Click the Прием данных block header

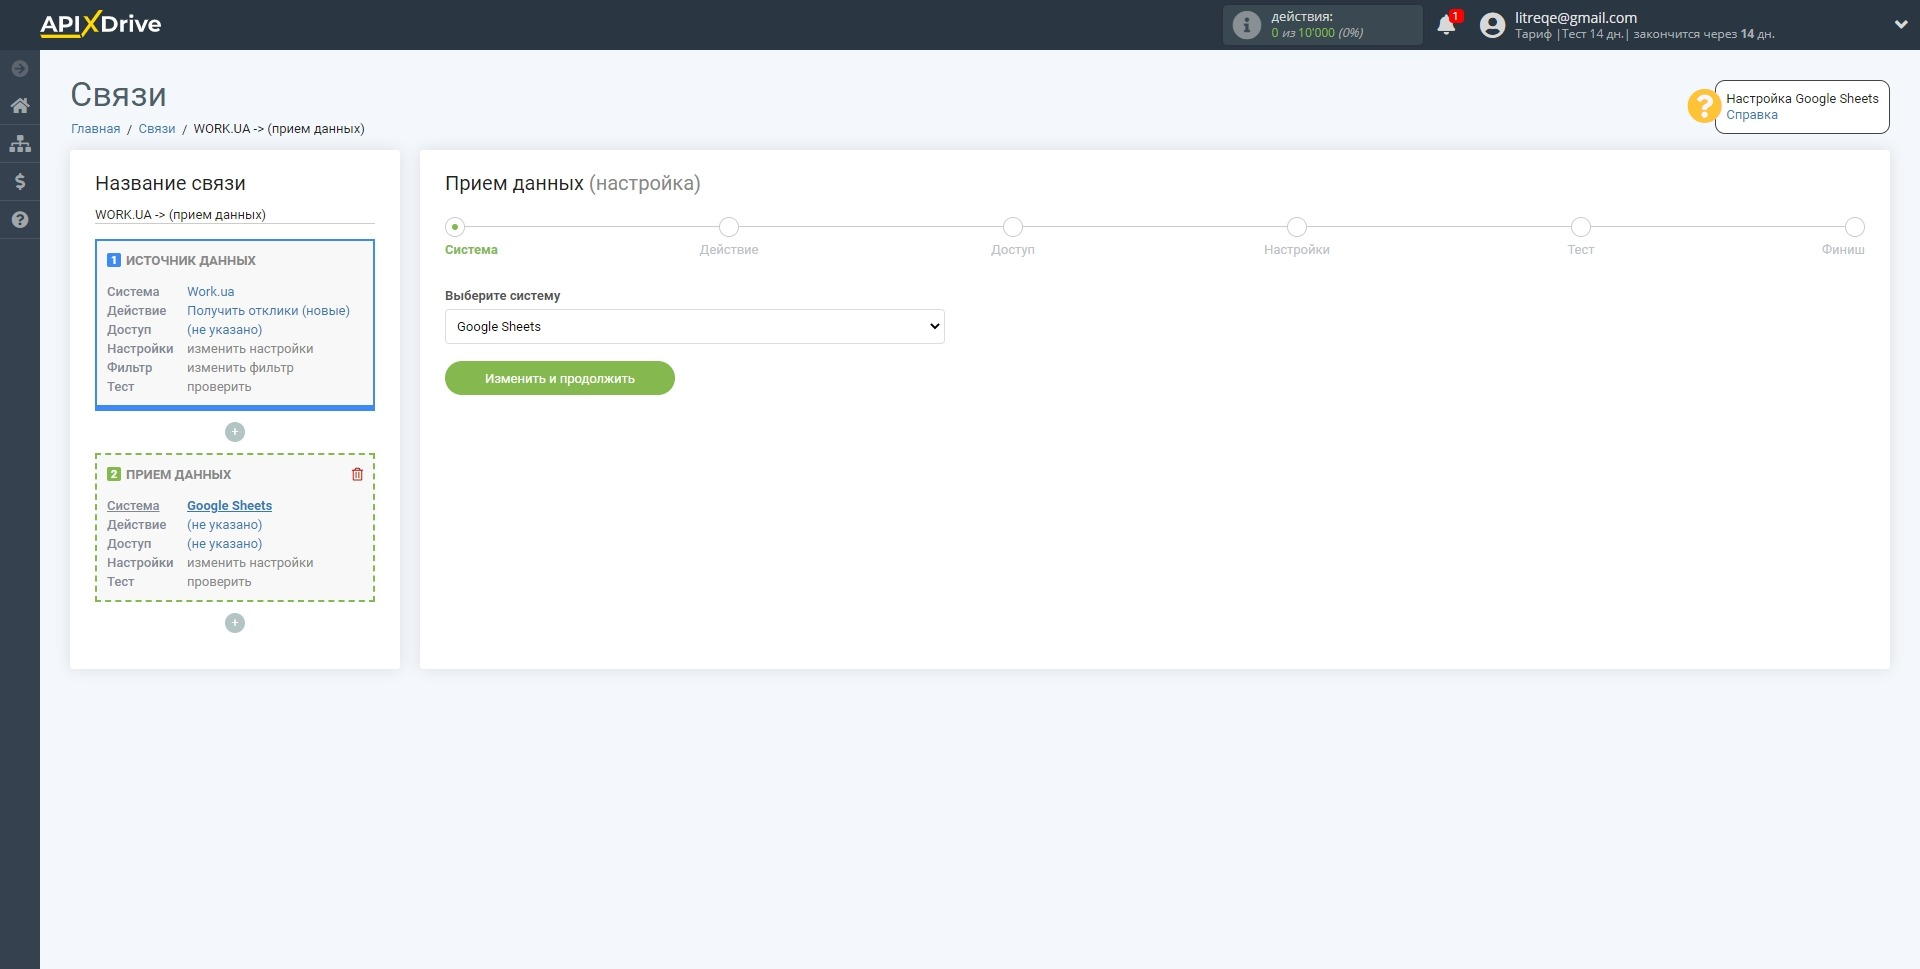pyautogui.click(x=178, y=475)
